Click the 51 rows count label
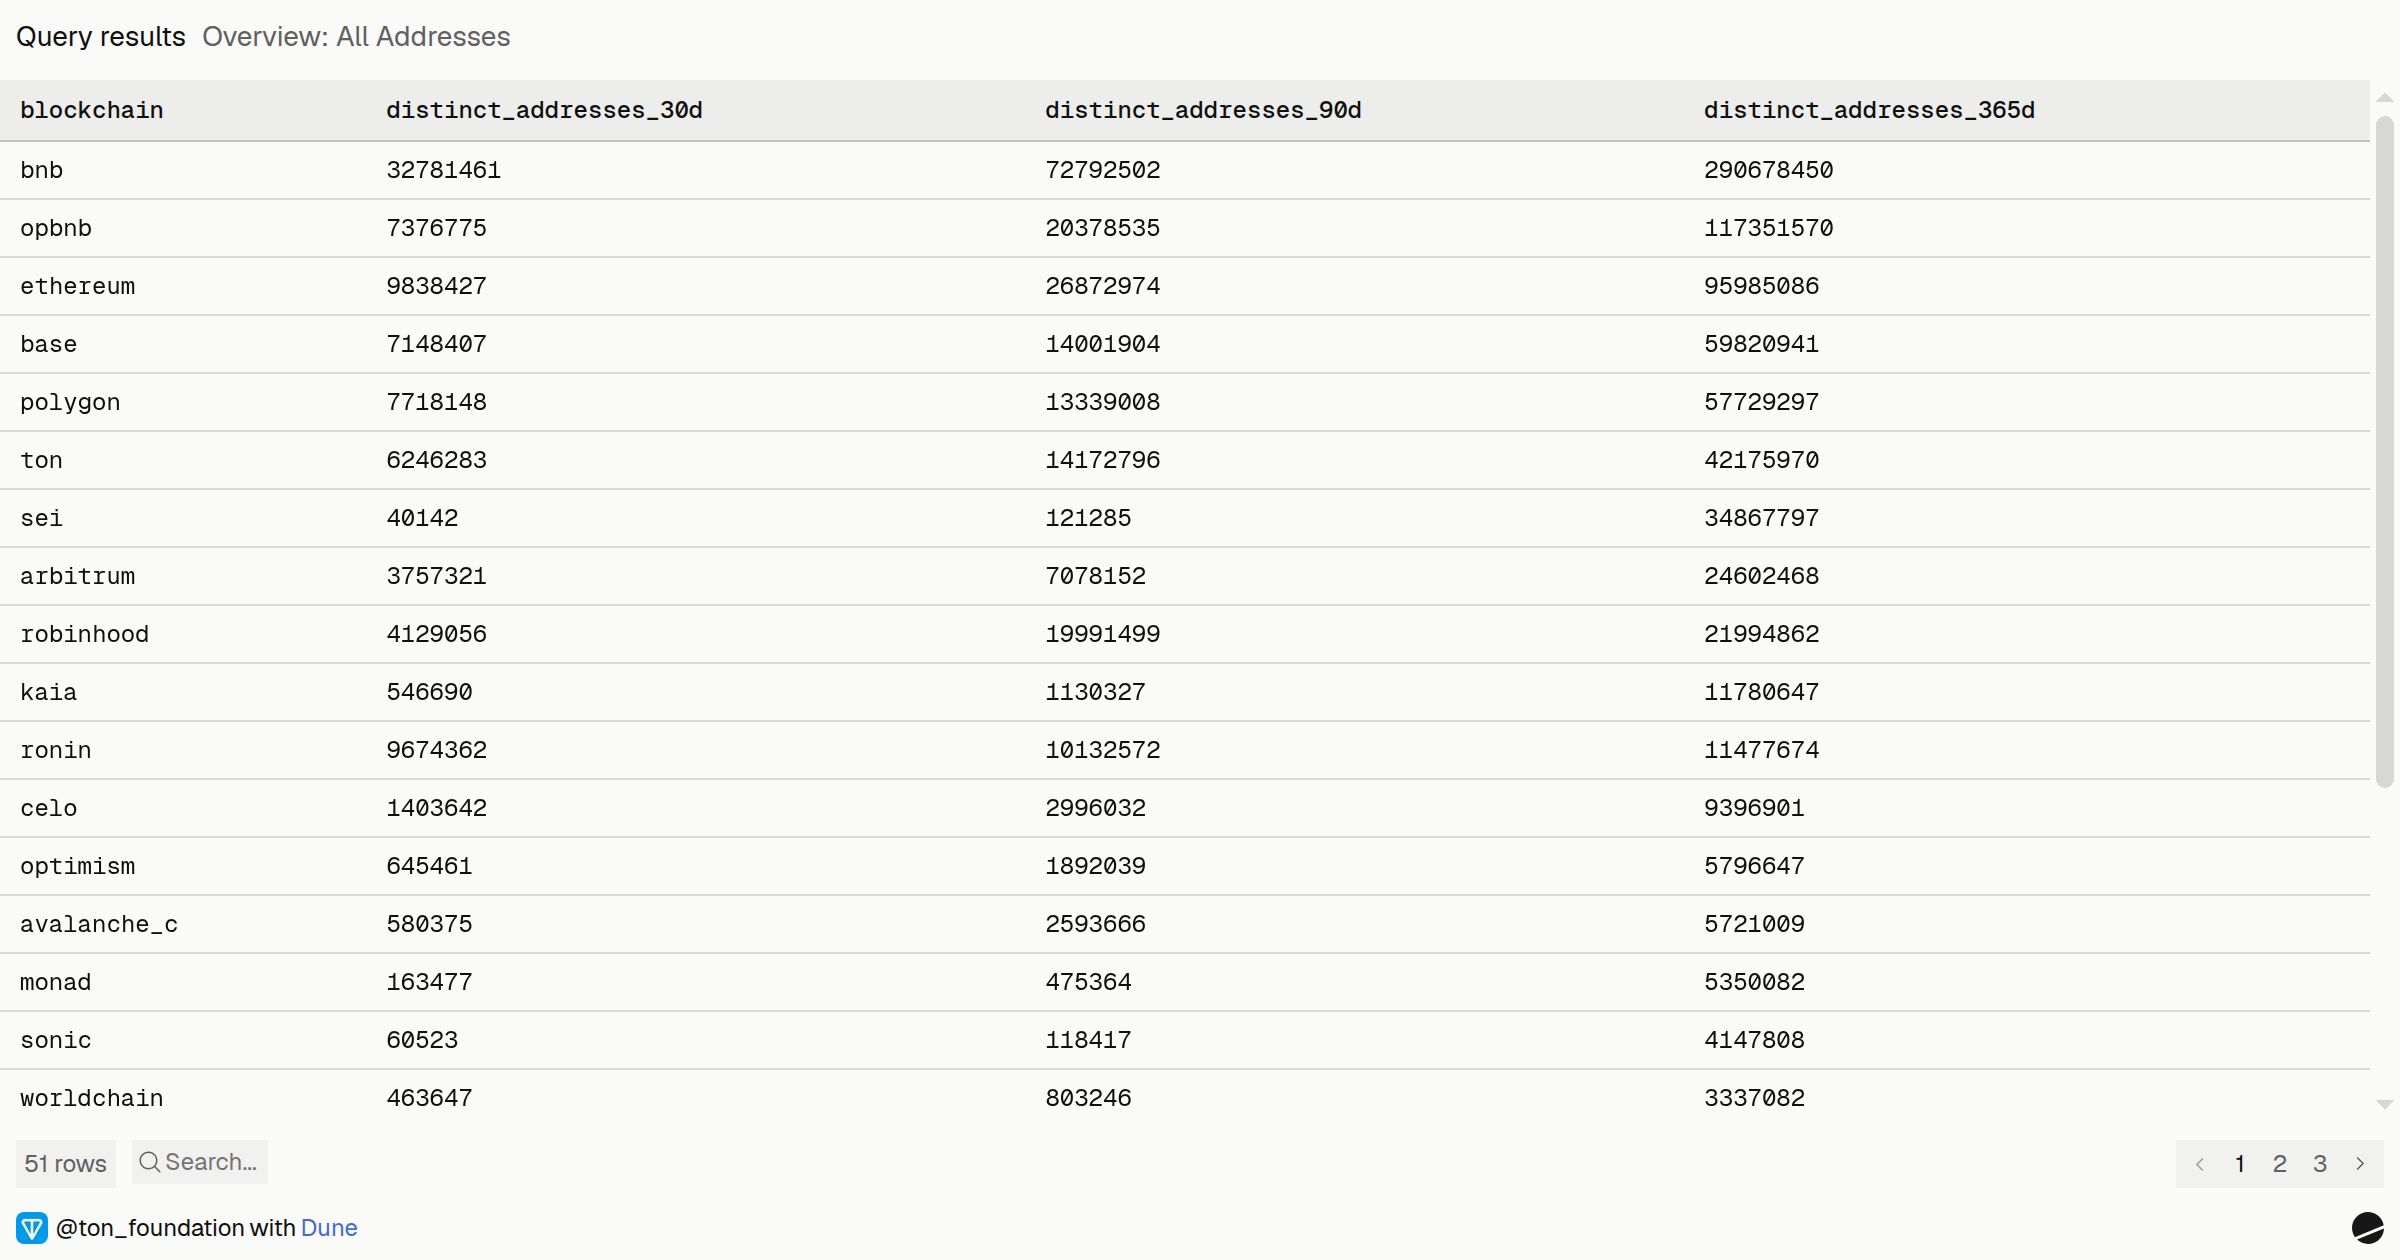The width and height of the screenshot is (2400, 1260). [66, 1164]
